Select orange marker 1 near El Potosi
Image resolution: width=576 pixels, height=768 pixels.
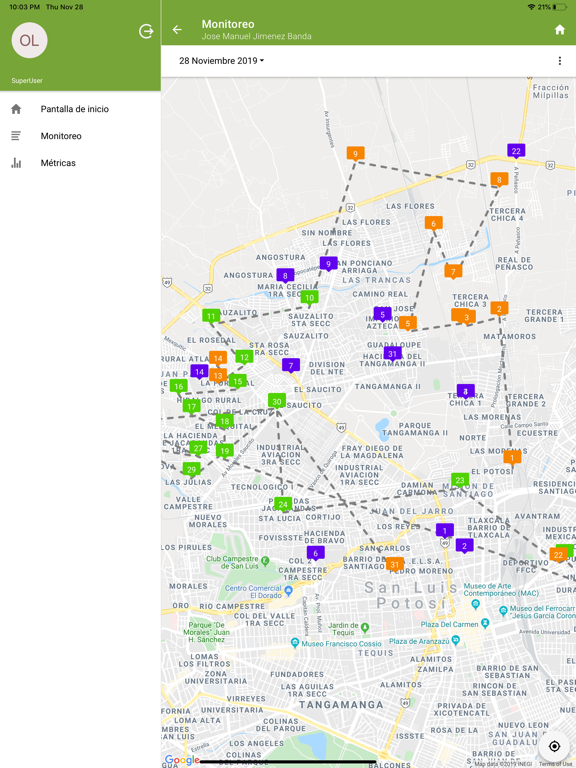(512, 458)
